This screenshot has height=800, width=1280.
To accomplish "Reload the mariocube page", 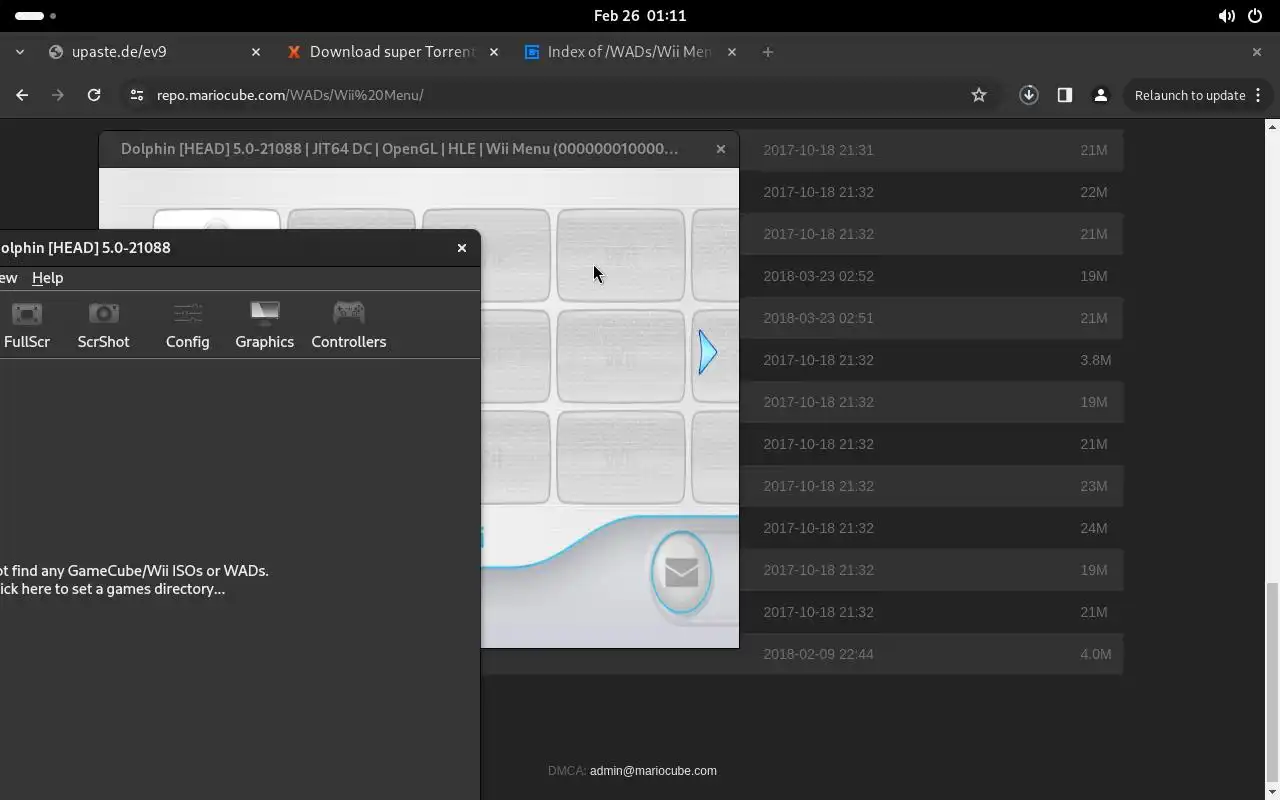I will tap(94, 95).
